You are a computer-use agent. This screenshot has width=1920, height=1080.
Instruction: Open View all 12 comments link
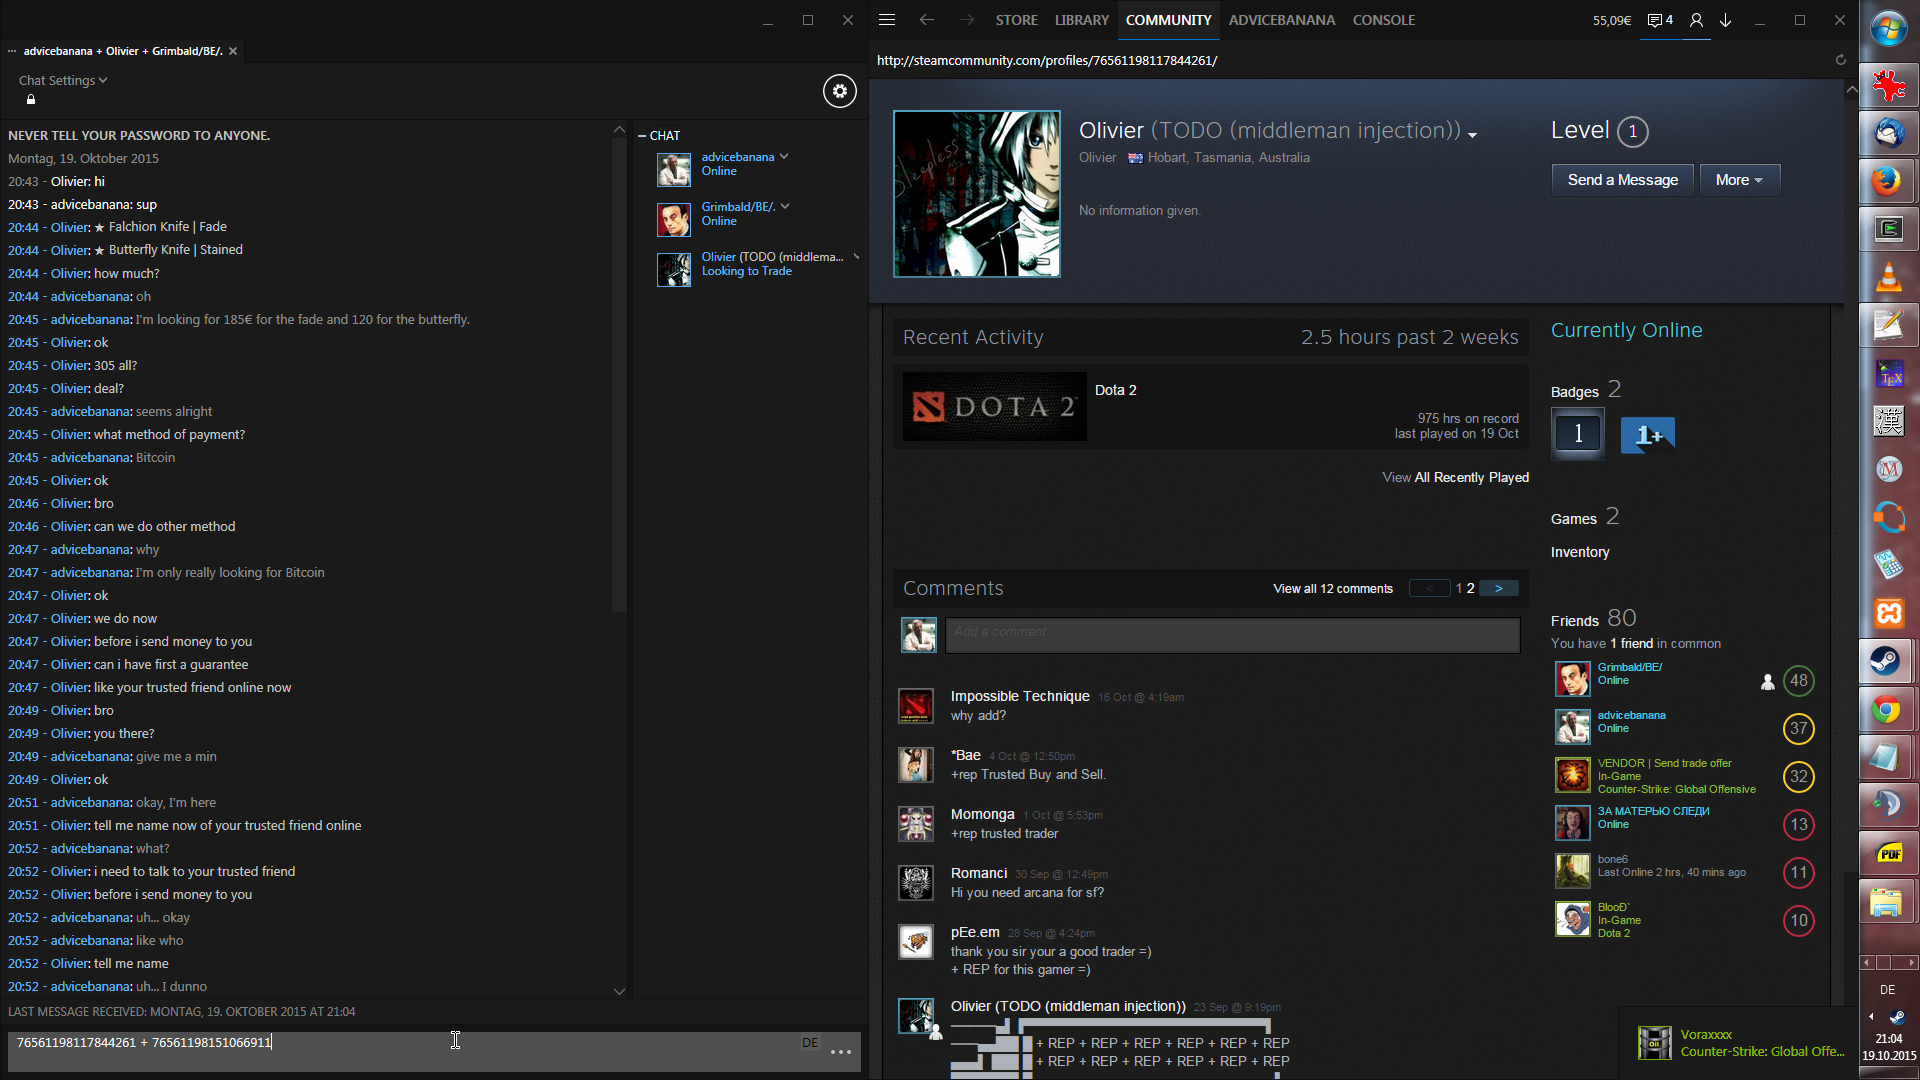(x=1332, y=589)
